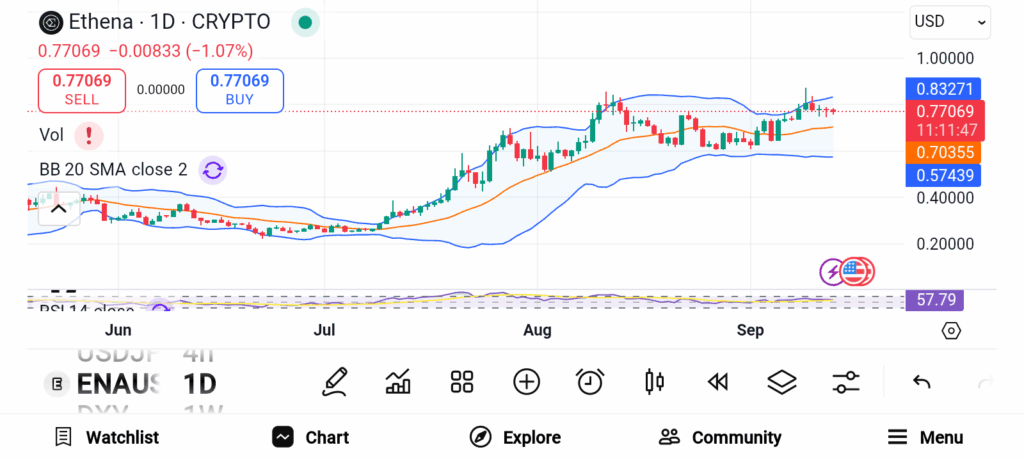The height and width of the screenshot is (461, 1024).
Task: Click the Bollinger Bands refresh icon
Action: click(x=212, y=170)
